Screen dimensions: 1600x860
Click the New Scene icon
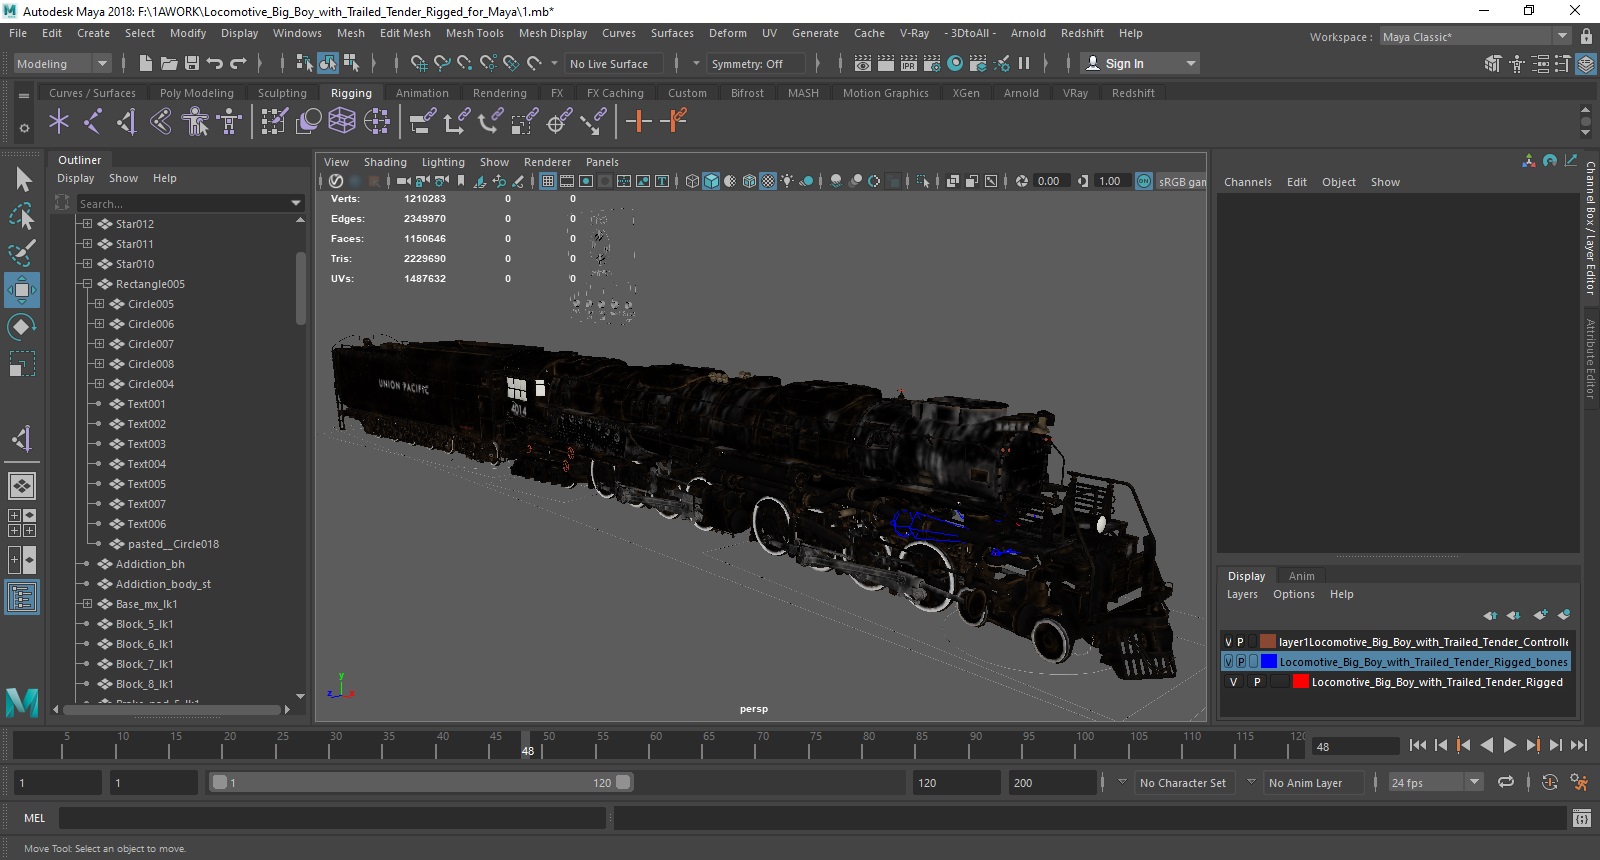pyautogui.click(x=146, y=63)
